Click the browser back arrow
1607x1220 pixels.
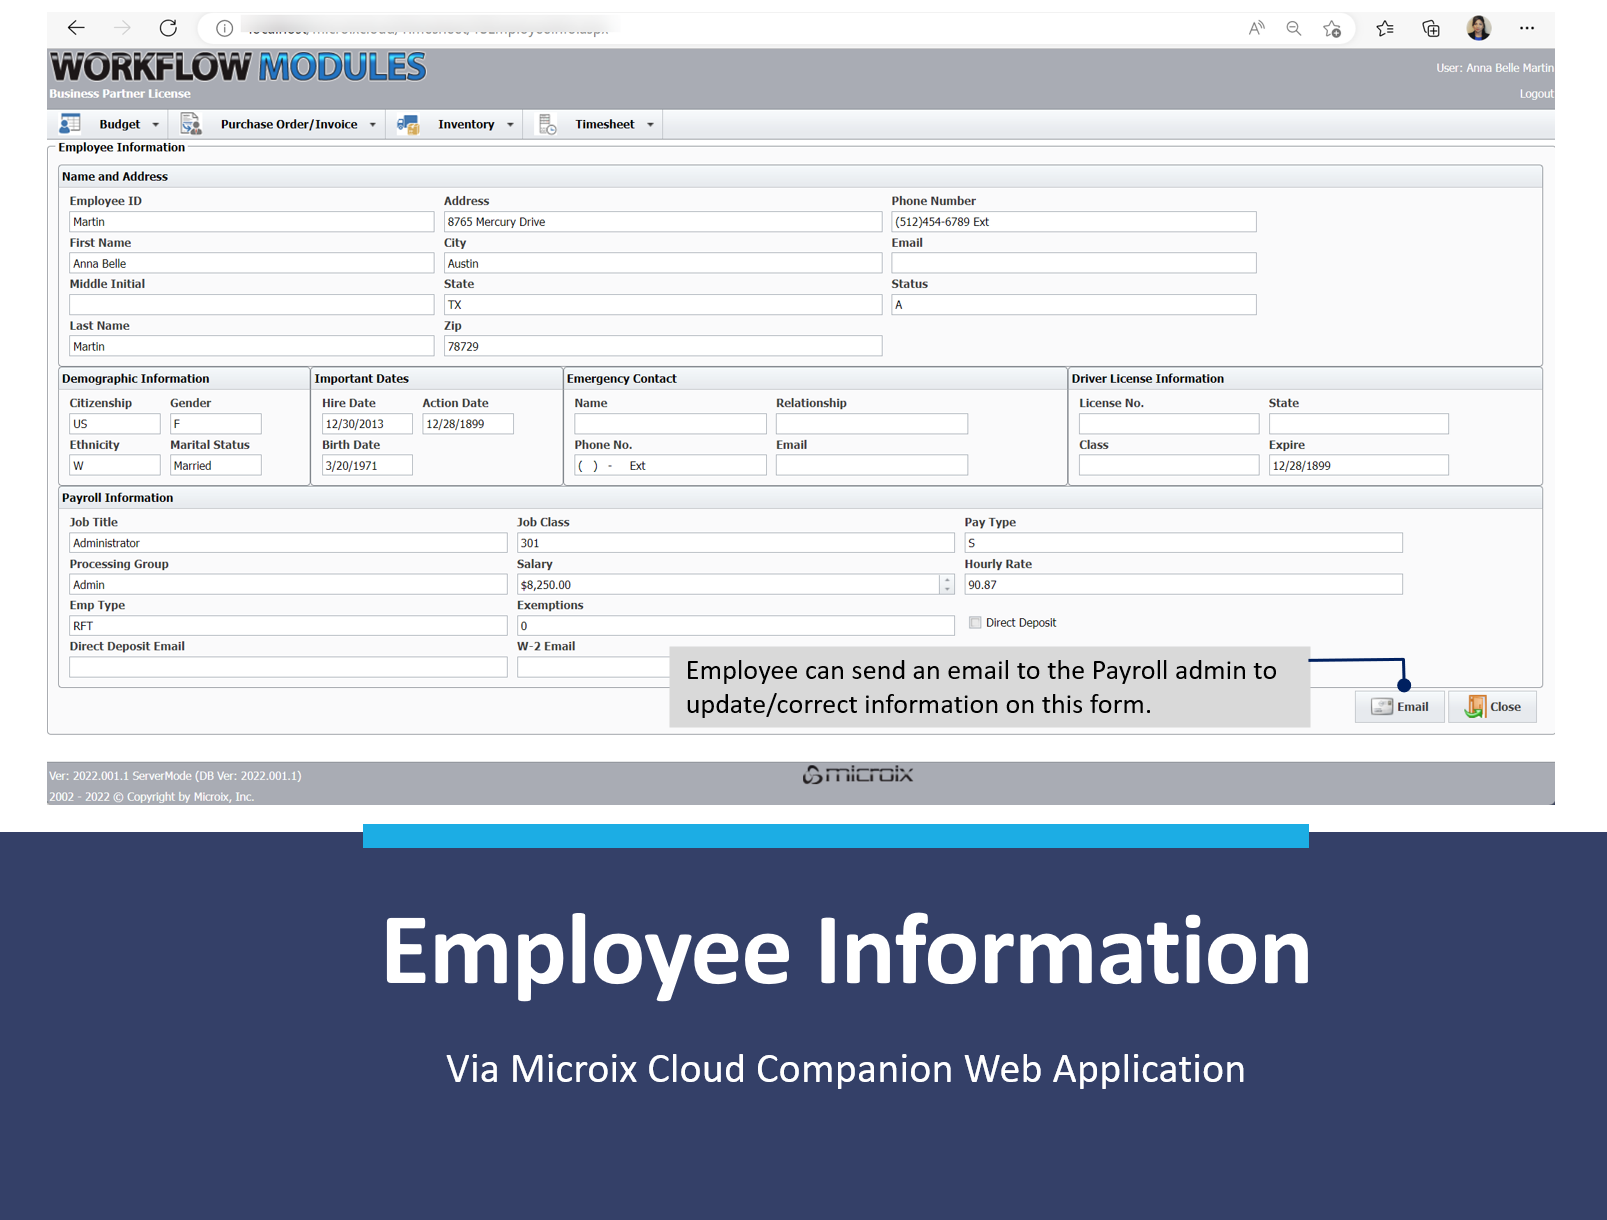(x=76, y=28)
